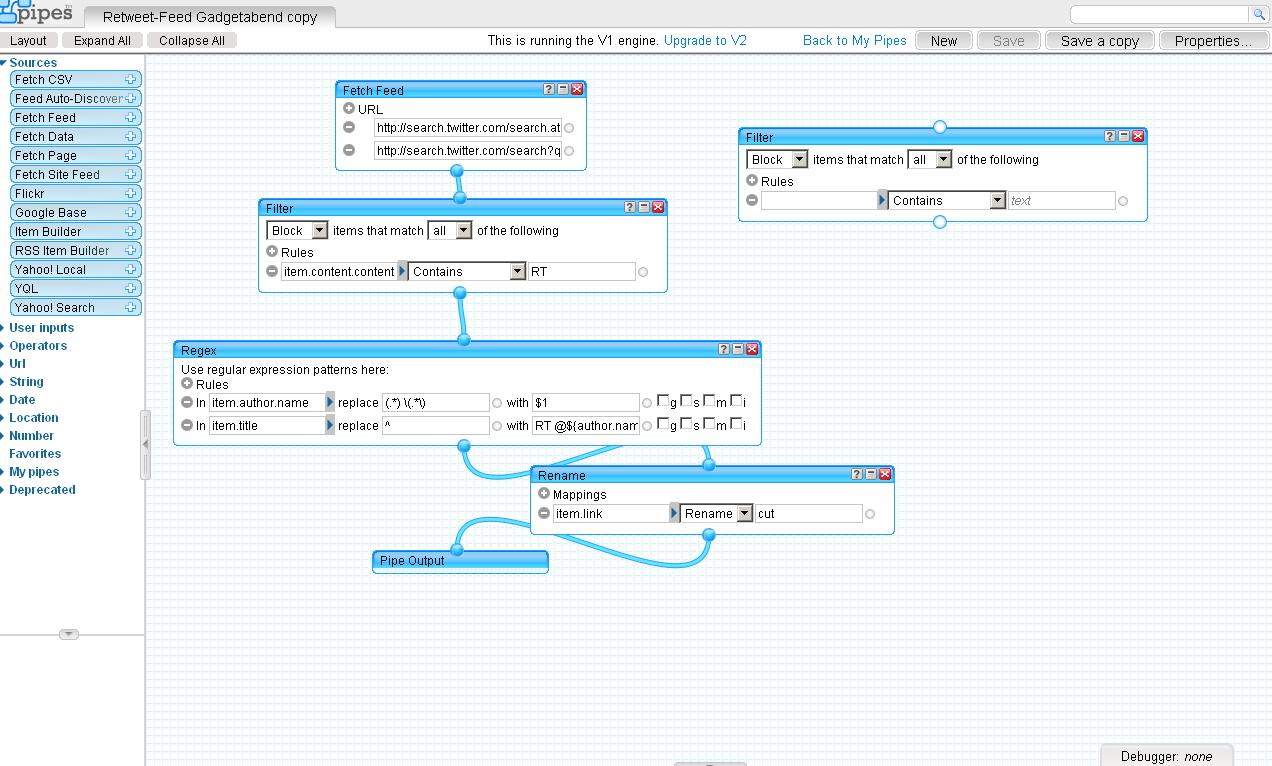Click the search magnifier icon

(x=1258, y=14)
